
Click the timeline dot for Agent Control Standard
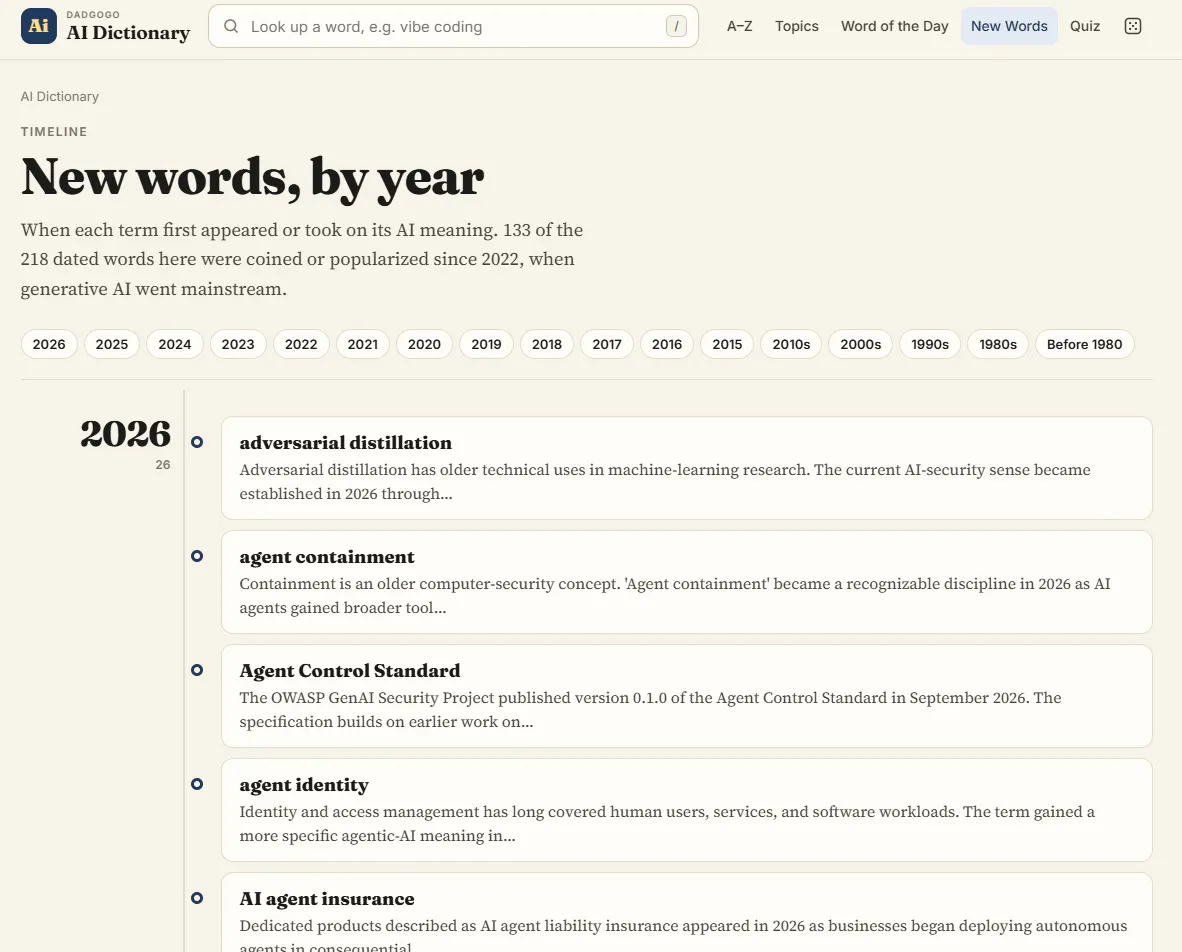[197, 670]
